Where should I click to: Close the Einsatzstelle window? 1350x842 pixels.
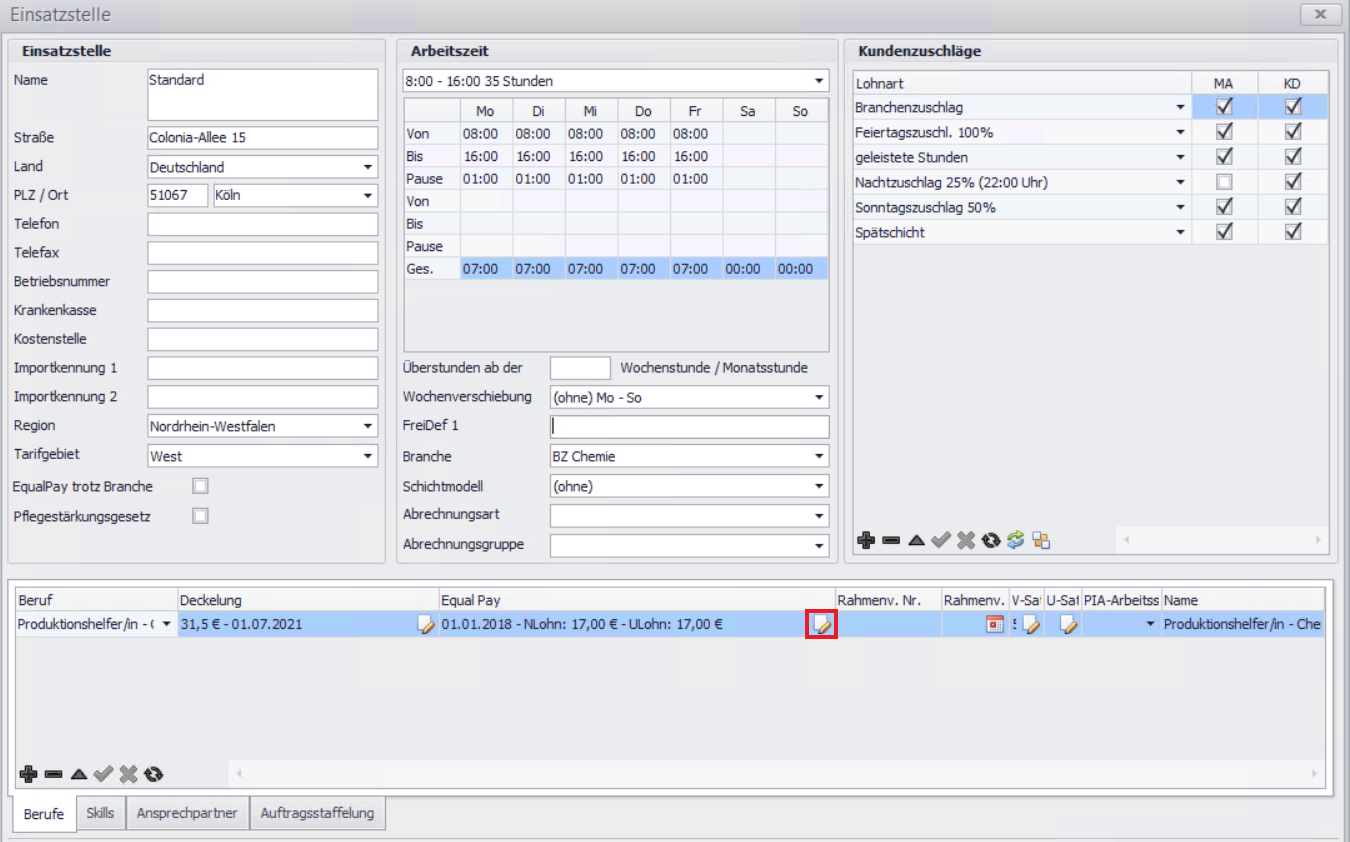pos(1320,14)
